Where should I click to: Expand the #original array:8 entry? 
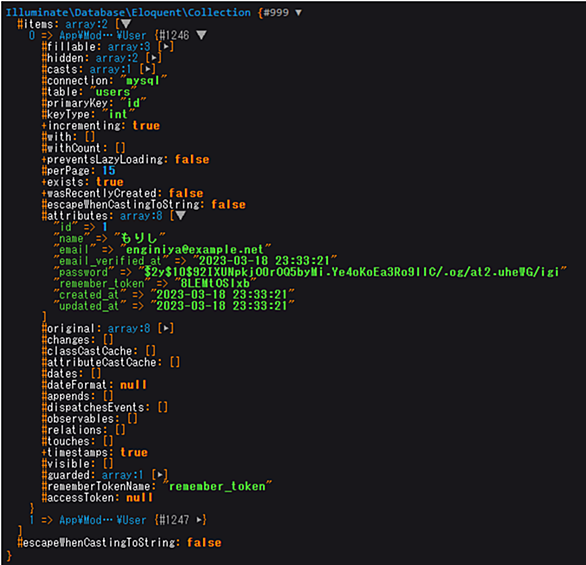click(x=166, y=328)
